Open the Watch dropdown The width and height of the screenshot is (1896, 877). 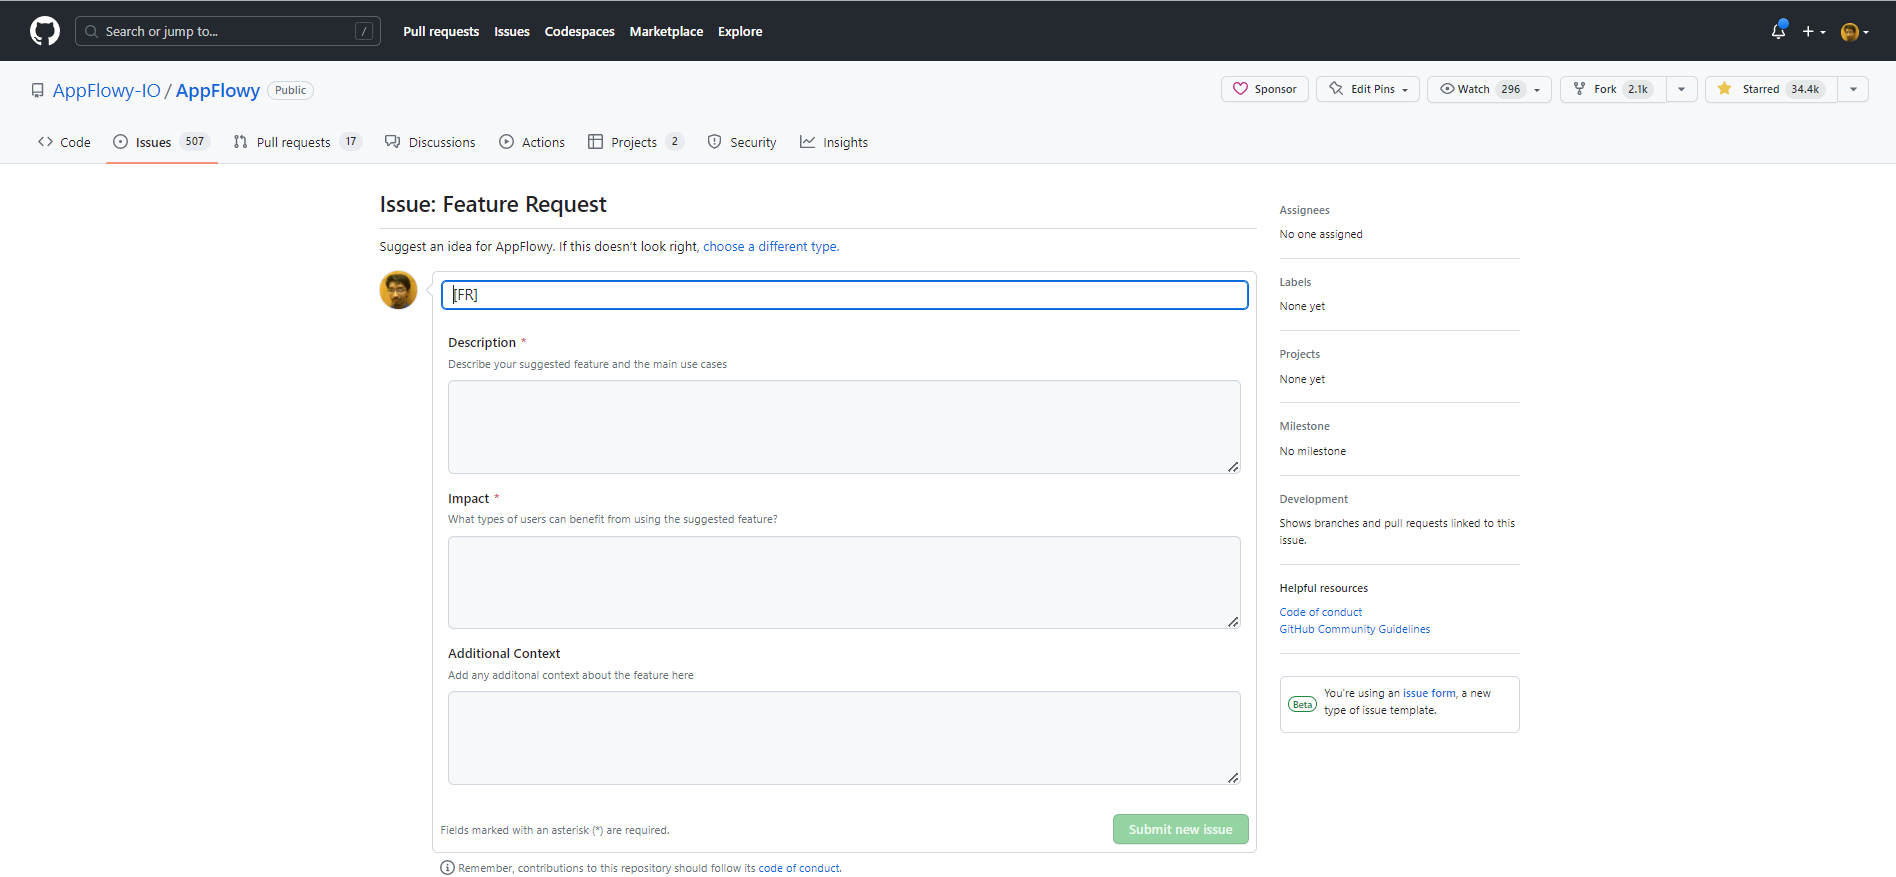click(x=1489, y=89)
